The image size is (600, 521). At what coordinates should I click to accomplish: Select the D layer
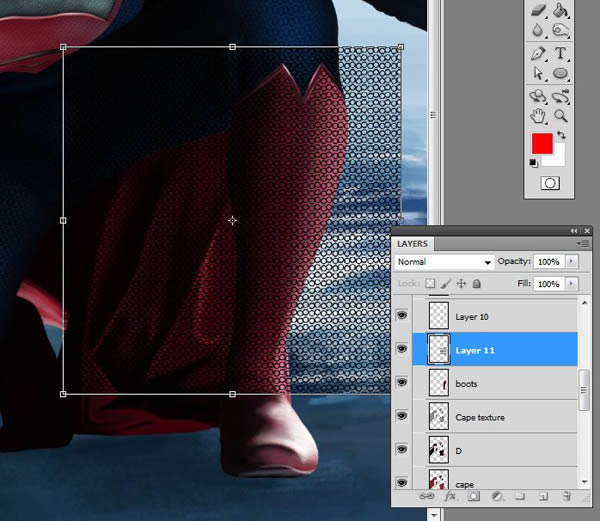tap(494, 450)
